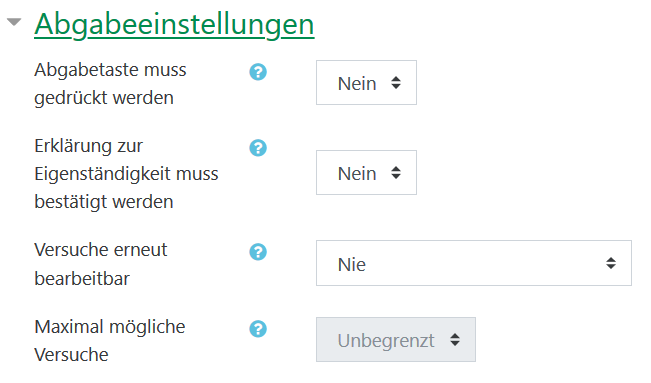Open the Erklärung zur Eigenständigkeit dropdown
Viewport: 651px width, 383px height.
(x=366, y=172)
